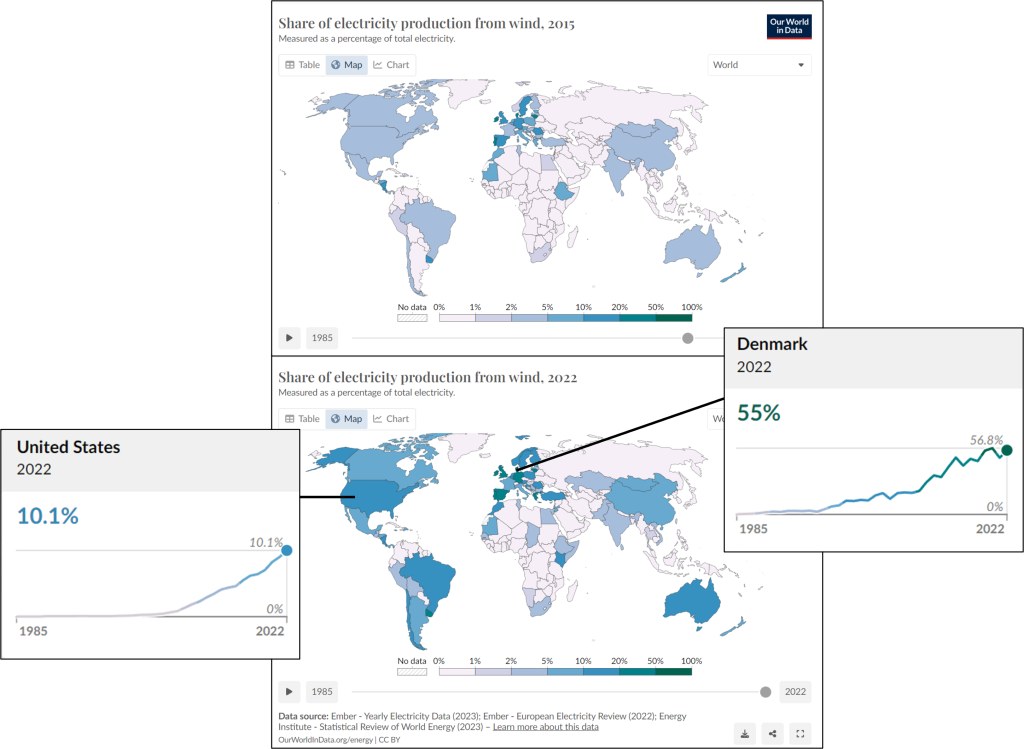Switch to the Table tab on the 2022 chart
Image resolution: width=1024 pixels, height=749 pixels.
303,418
